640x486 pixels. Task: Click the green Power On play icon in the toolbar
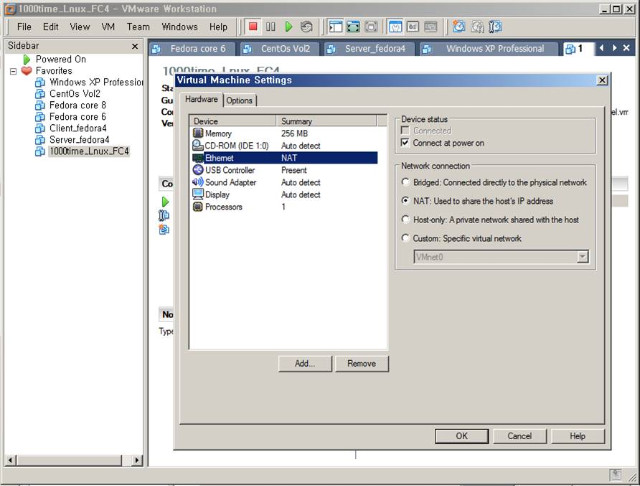tap(289, 27)
